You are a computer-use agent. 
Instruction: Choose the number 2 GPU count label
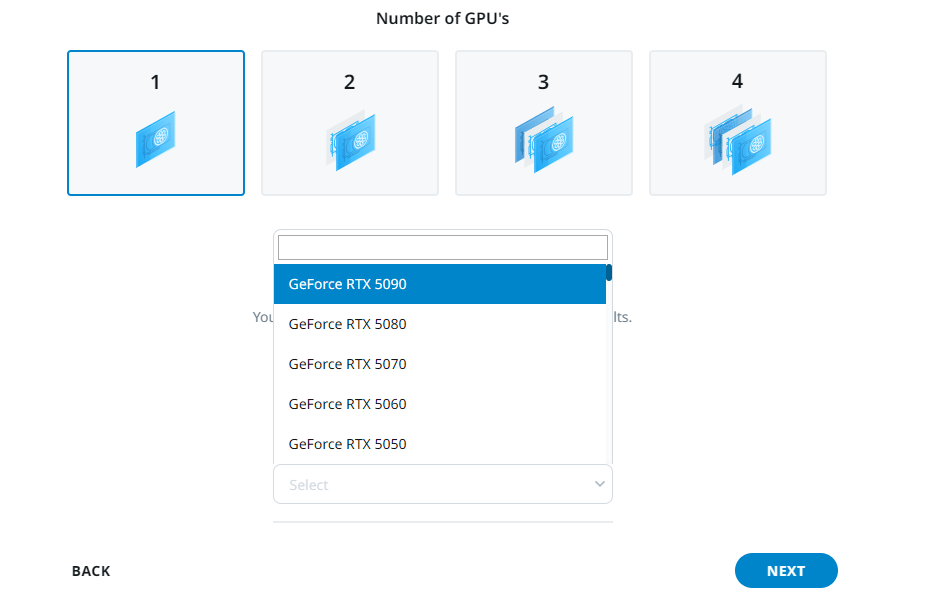[349, 82]
